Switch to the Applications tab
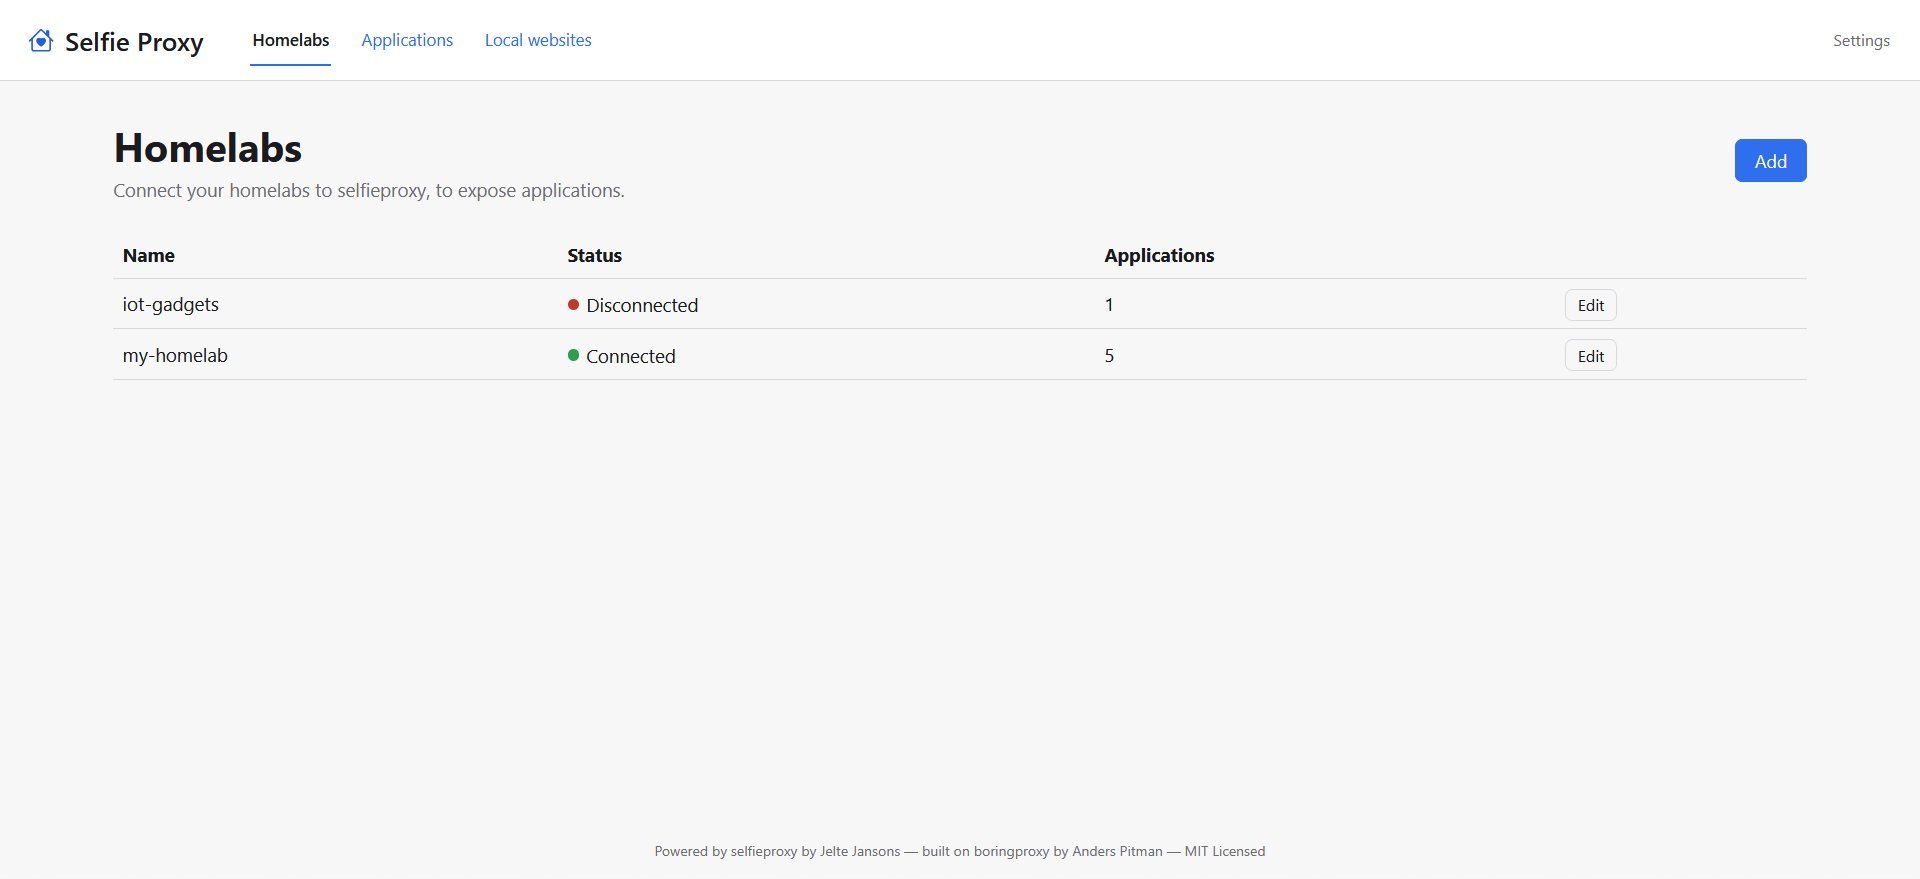This screenshot has width=1920, height=879. [407, 40]
